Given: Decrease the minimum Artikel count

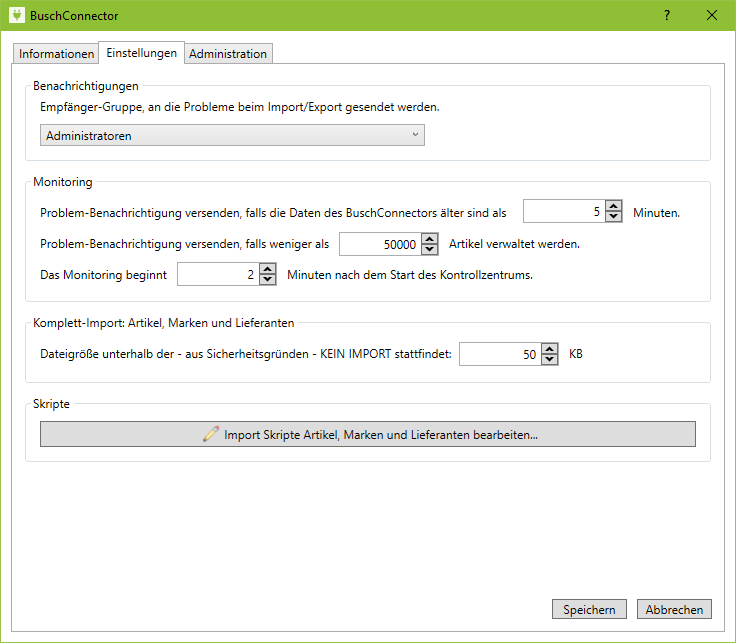Looking at the screenshot, I should coord(430,249).
